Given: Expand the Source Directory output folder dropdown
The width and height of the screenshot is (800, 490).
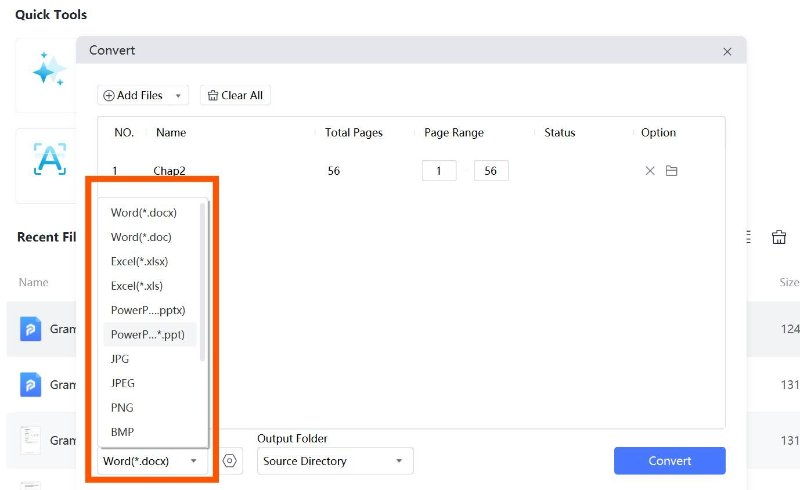Looking at the screenshot, I should [x=335, y=461].
